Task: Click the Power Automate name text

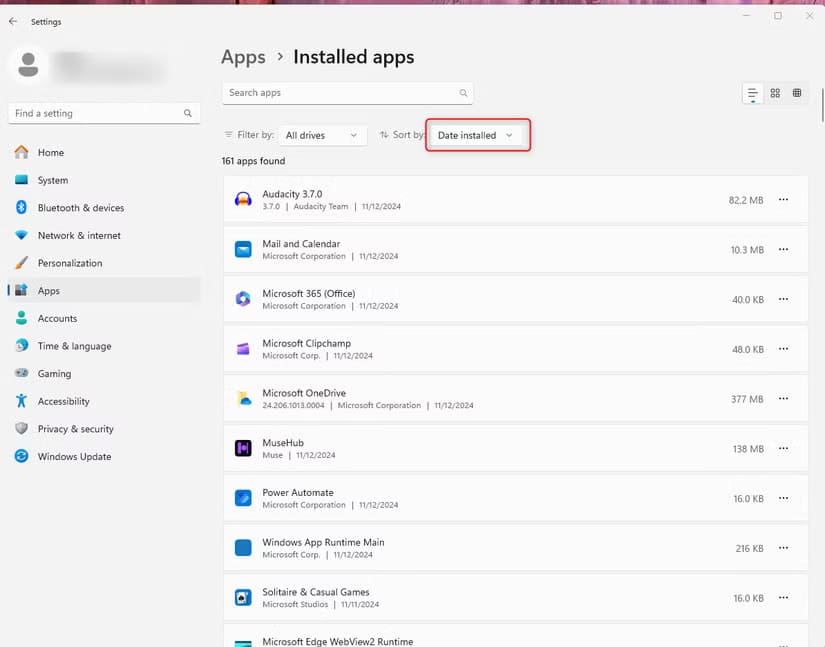Action: tap(298, 492)
